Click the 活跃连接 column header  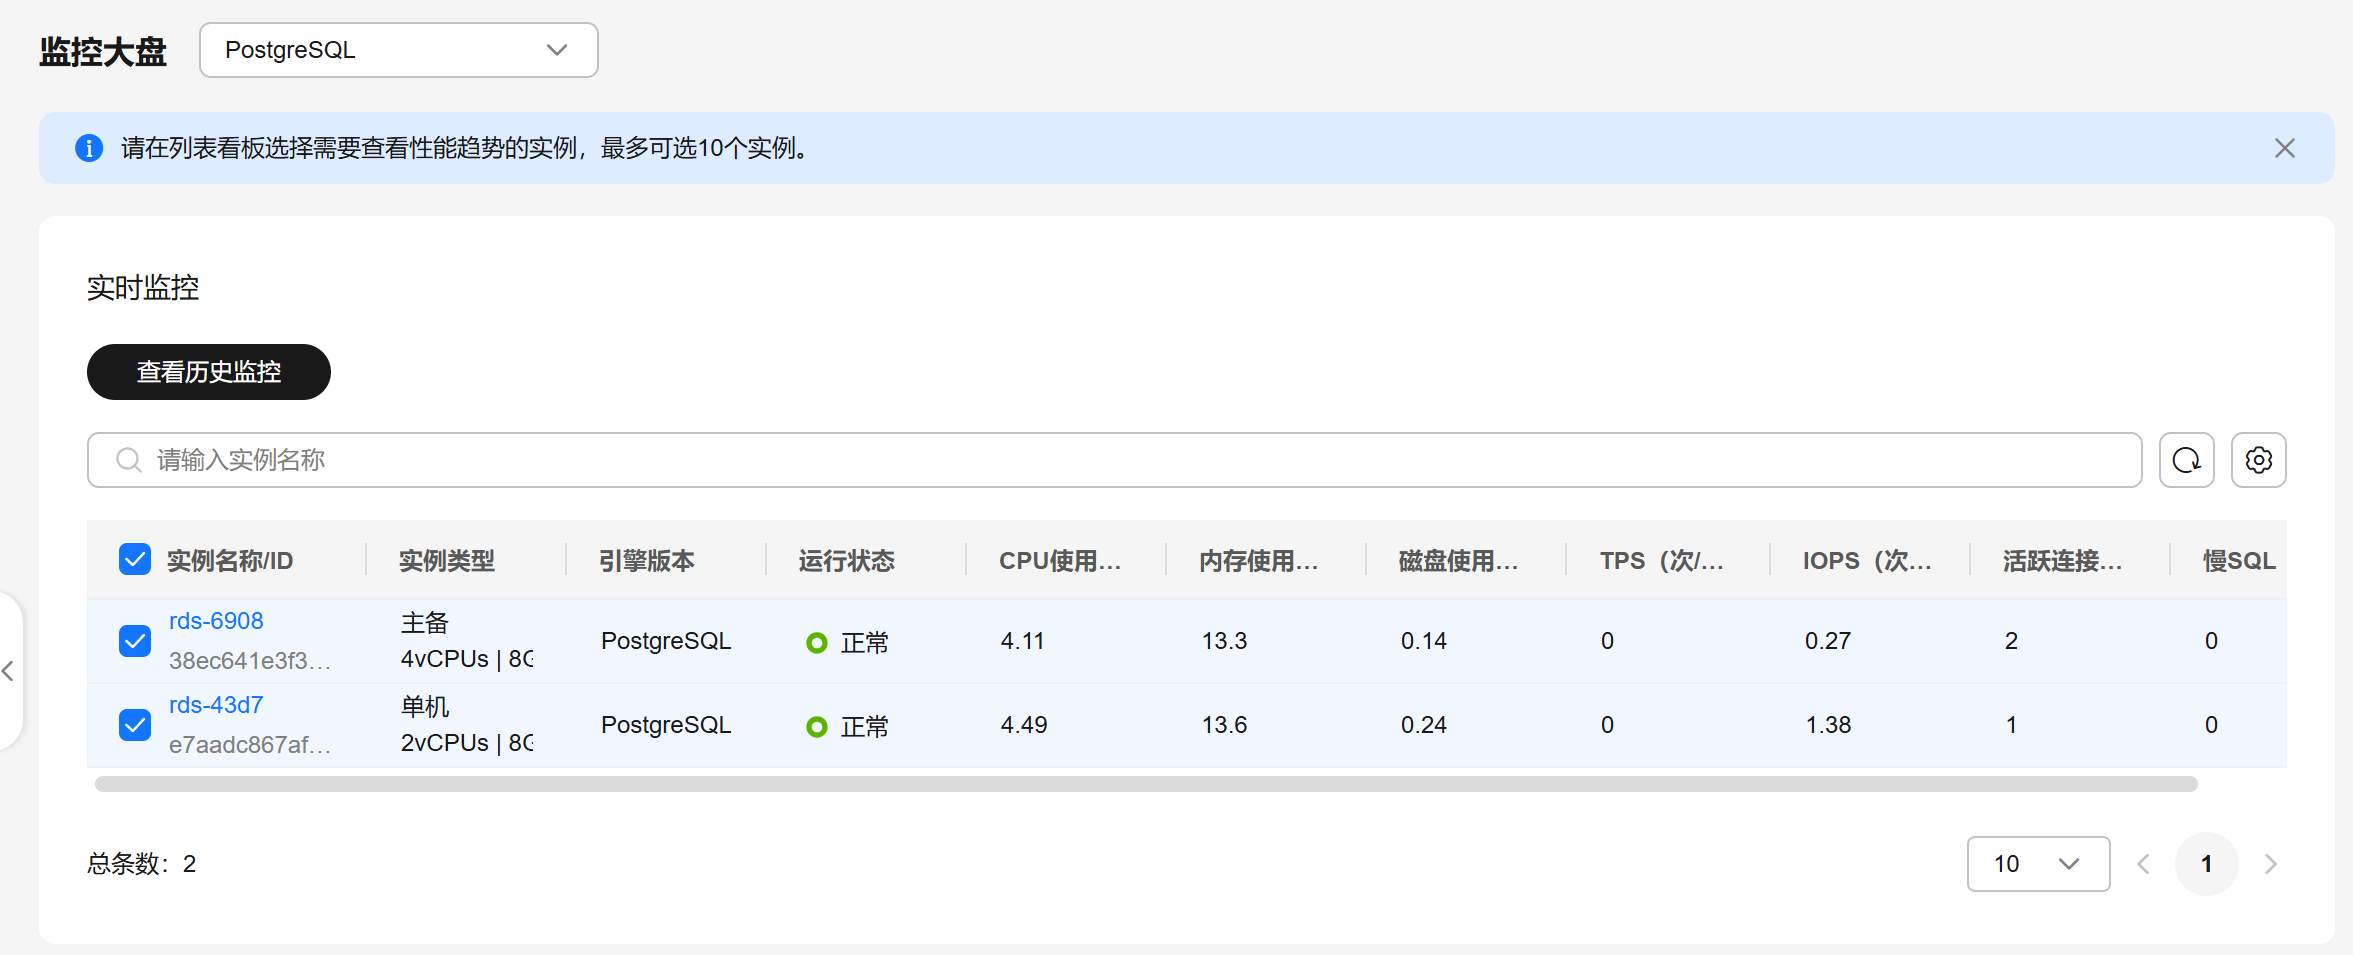tap(2062, 561)
